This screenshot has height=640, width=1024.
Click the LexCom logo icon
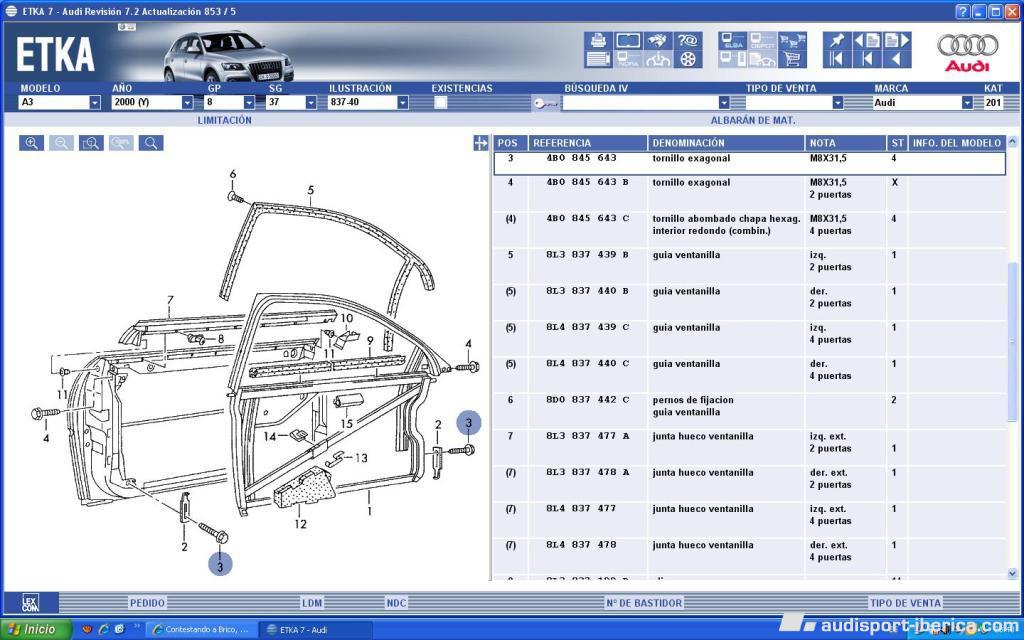click(31, 603)
